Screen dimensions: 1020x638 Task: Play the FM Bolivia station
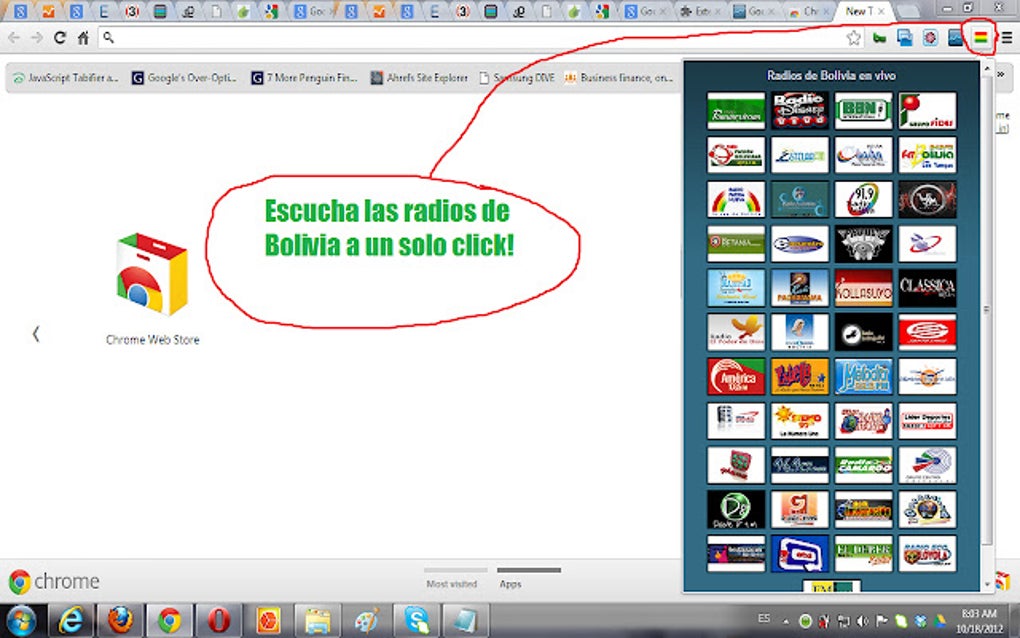[927, 155]
